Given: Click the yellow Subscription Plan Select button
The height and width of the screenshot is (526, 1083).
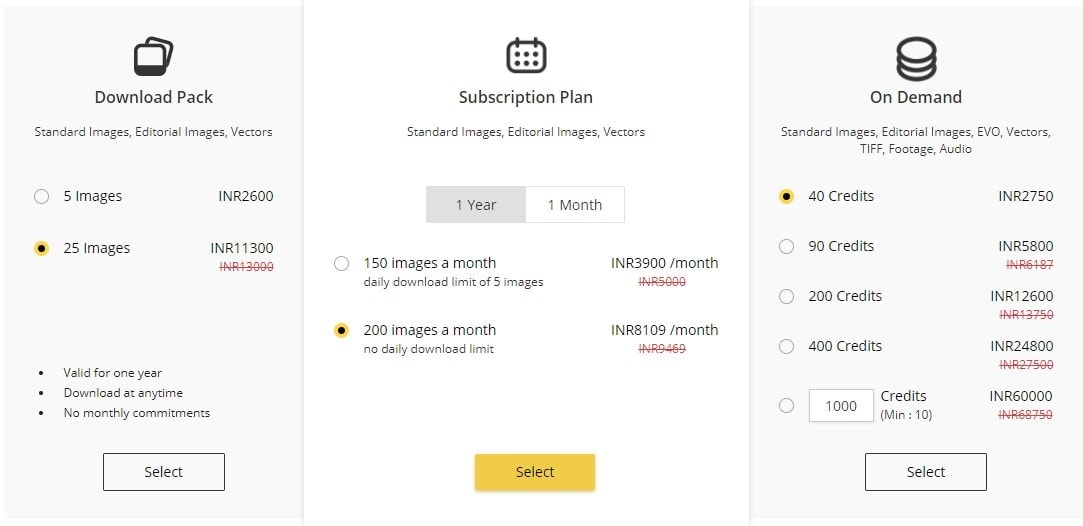Looking at the screenshot, I should (535, 472).
